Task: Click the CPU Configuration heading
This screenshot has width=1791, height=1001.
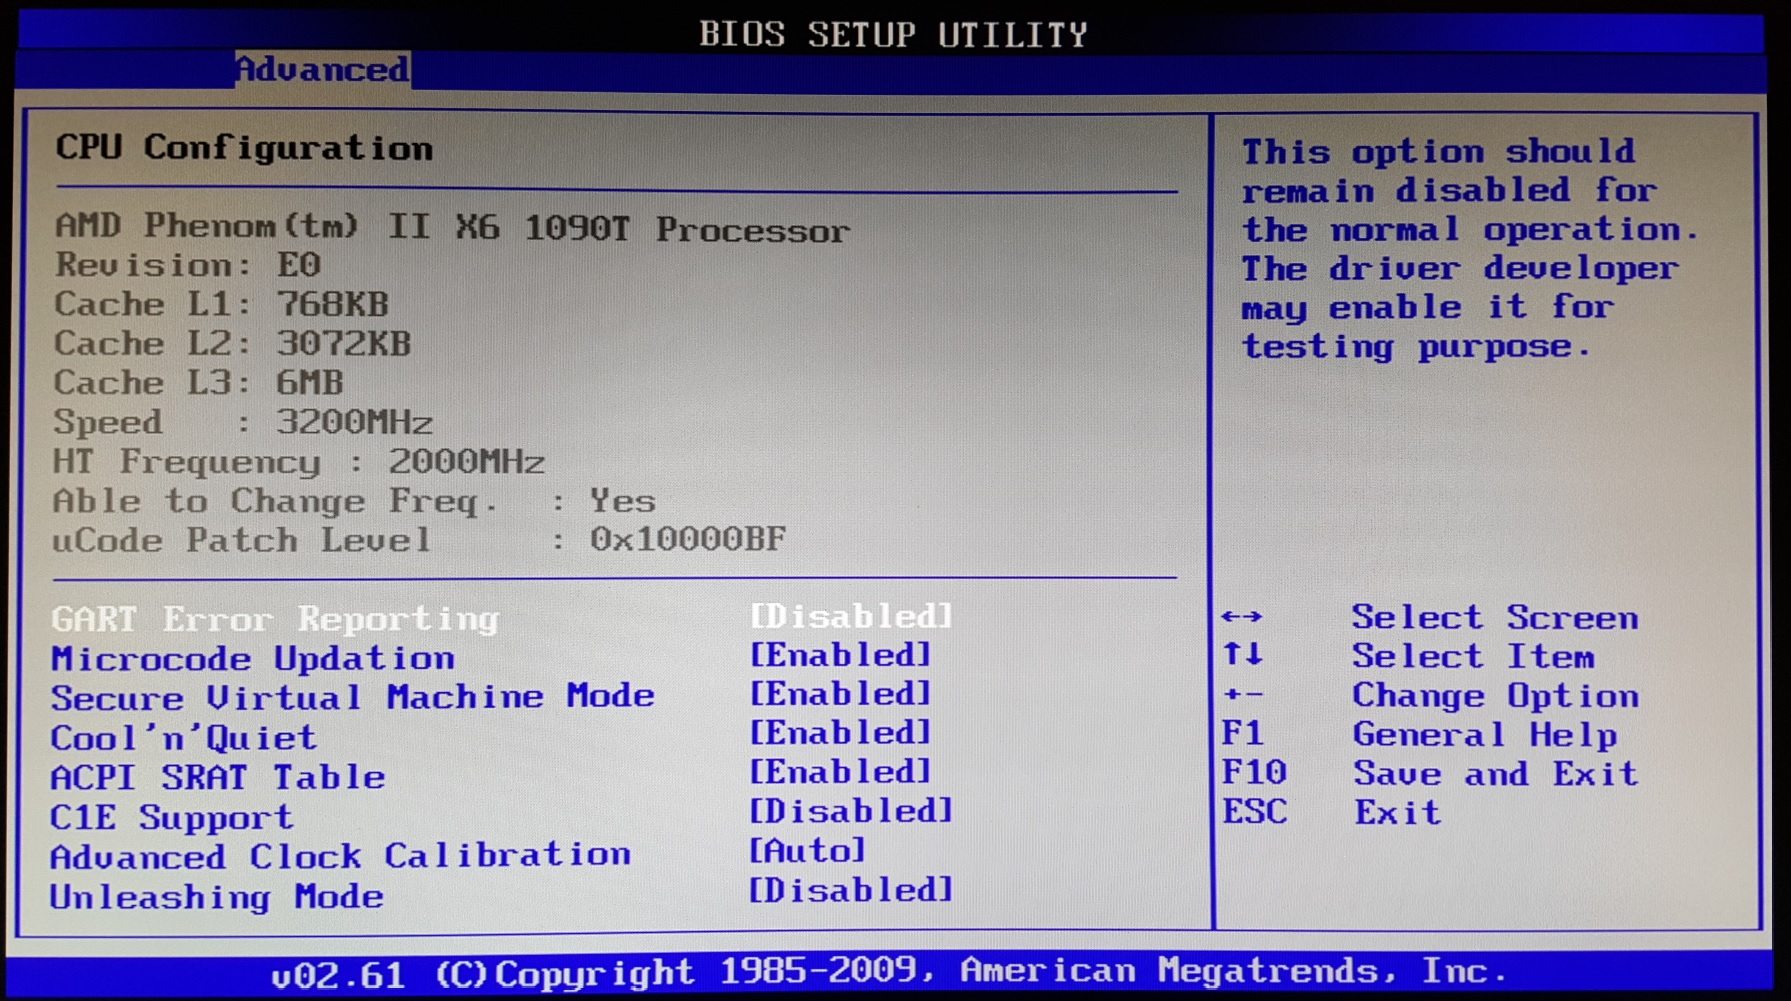Action: click(244, 148)
